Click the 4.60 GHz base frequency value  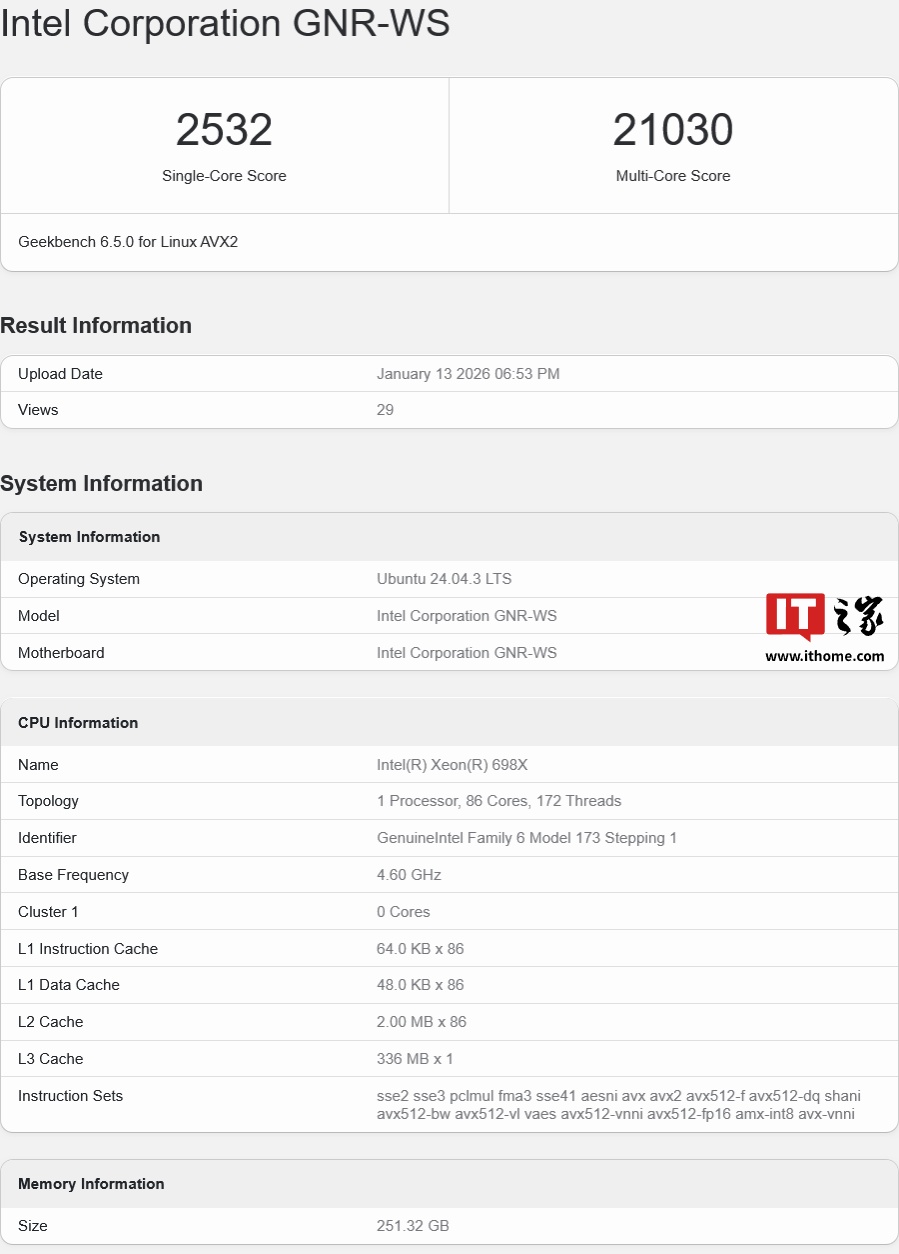pyautogui.click(x=408, y=875)
